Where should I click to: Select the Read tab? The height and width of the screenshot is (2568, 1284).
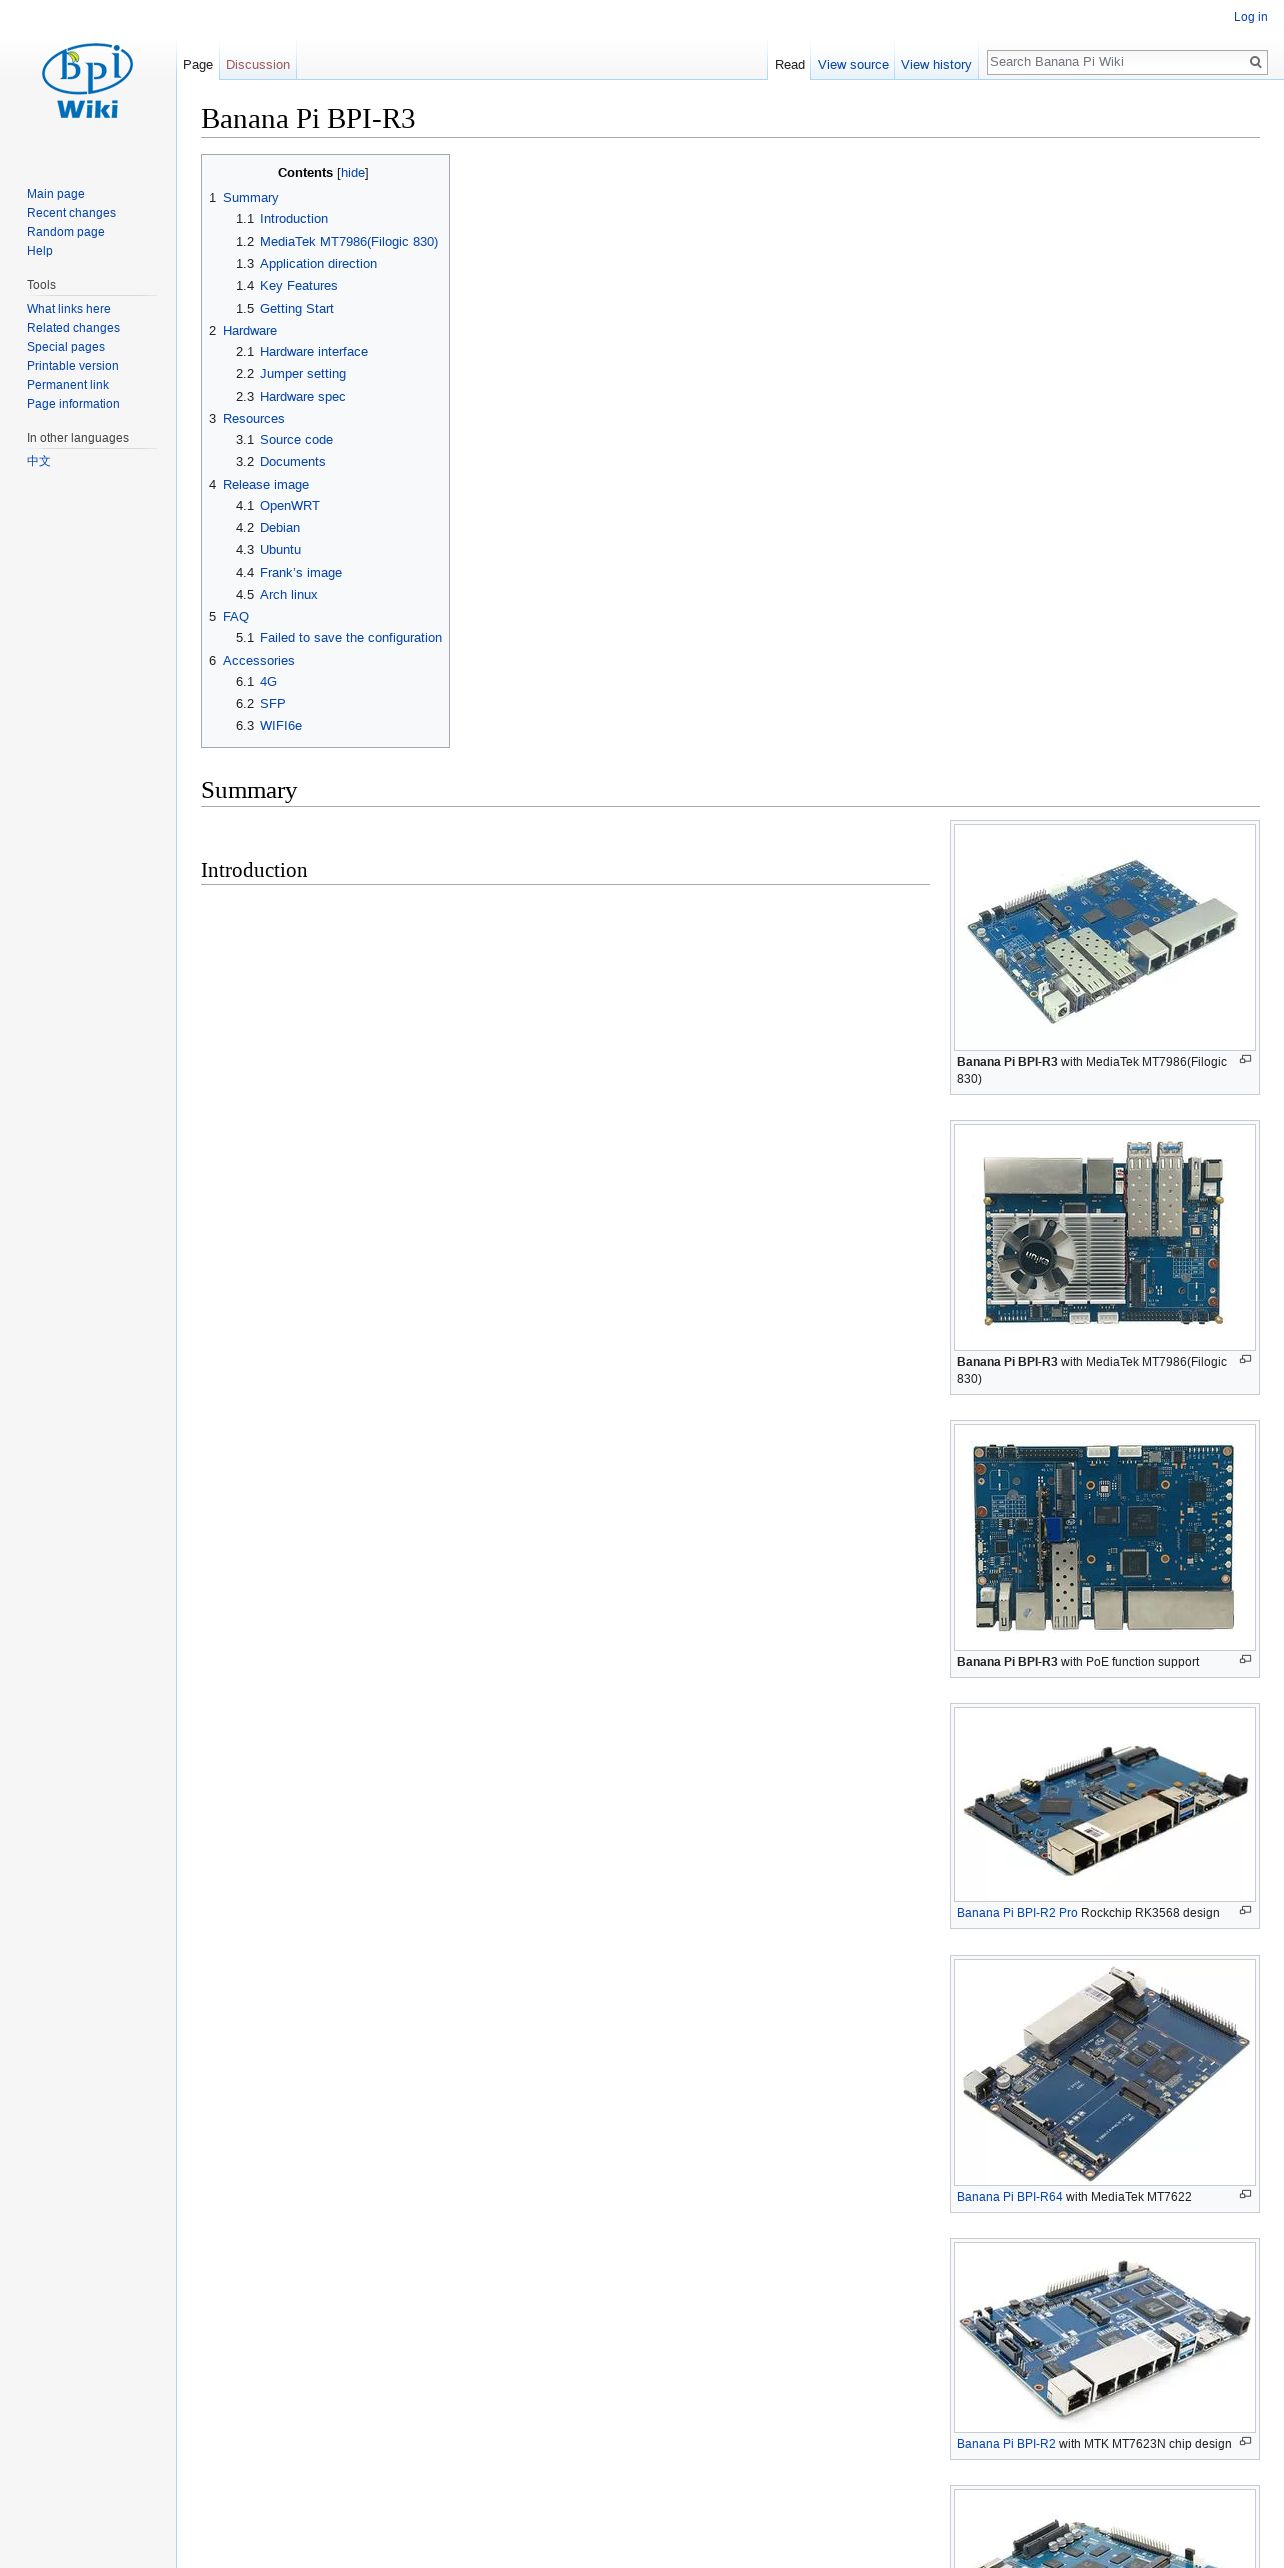(790, 64)
